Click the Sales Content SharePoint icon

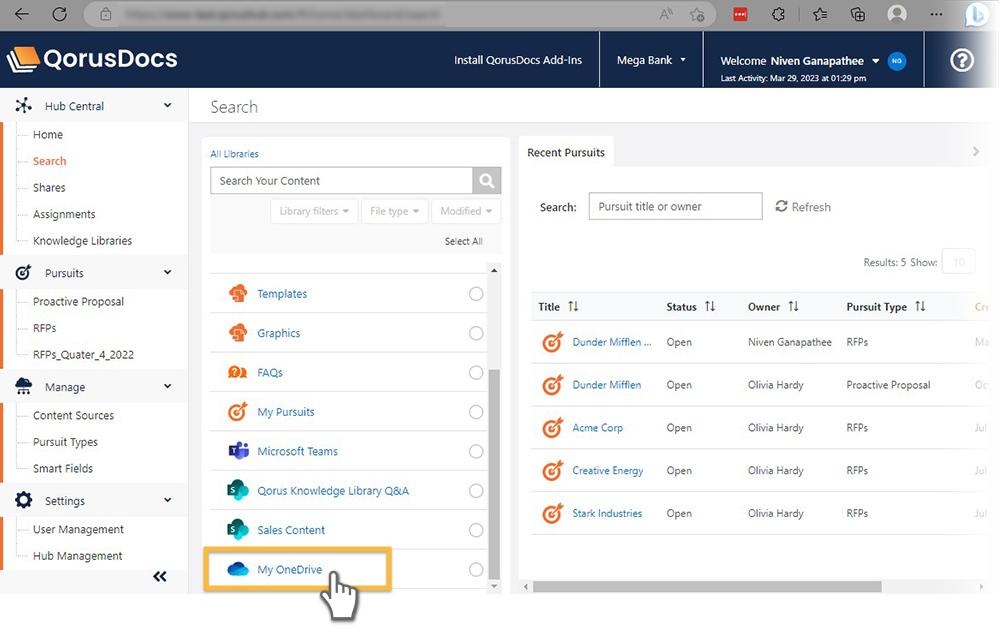click(238, 530)
